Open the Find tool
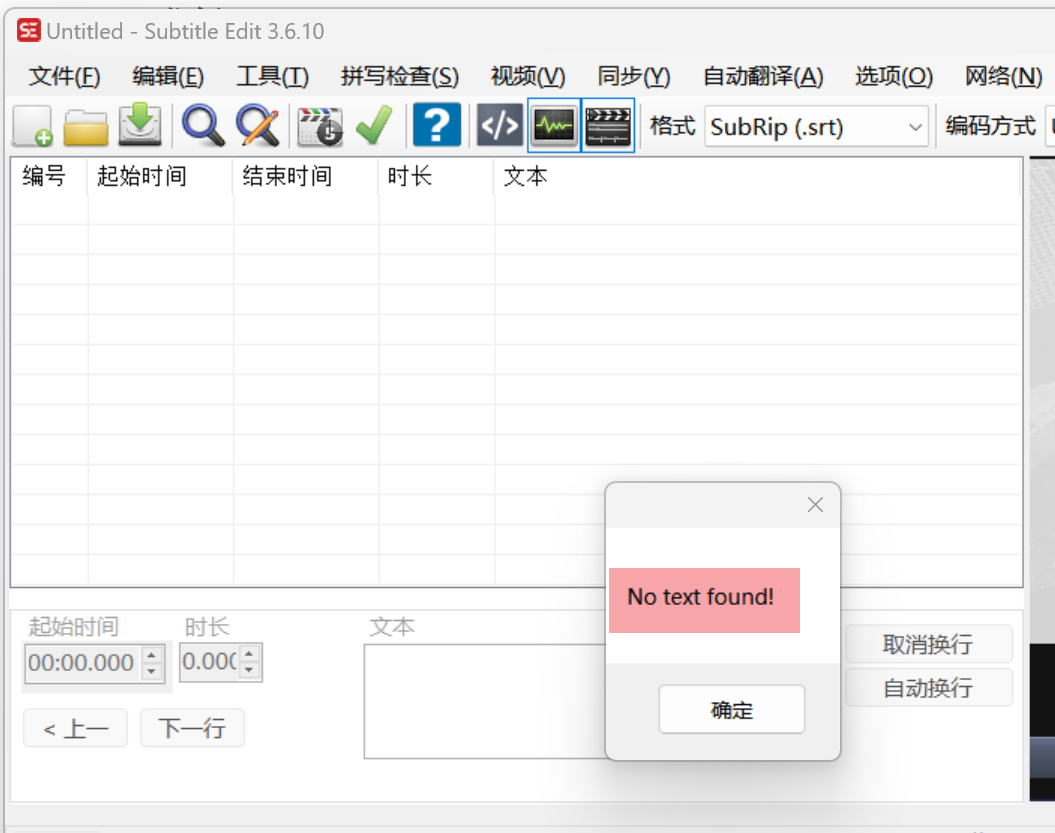Image resolution: width=1055 pixels, height=833 pixels. tap(203, 126)
